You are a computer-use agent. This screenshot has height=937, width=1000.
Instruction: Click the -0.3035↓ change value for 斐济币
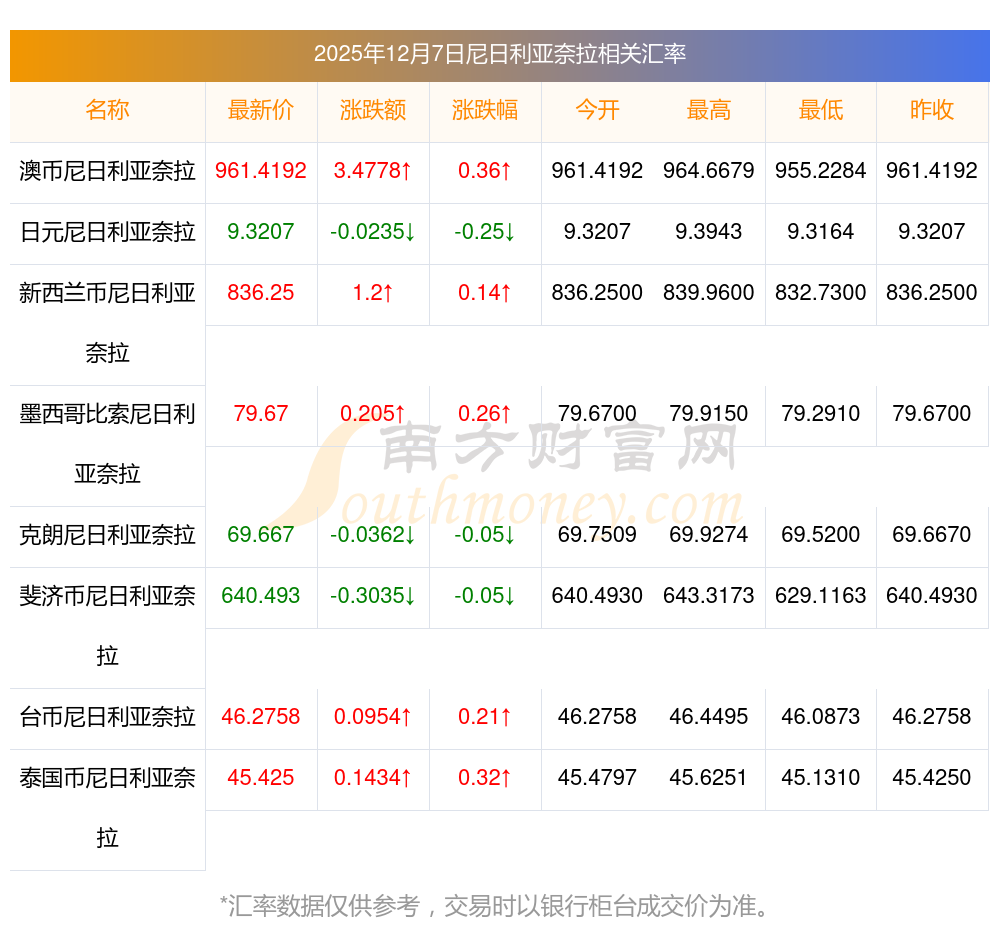(x=373, y=596)
